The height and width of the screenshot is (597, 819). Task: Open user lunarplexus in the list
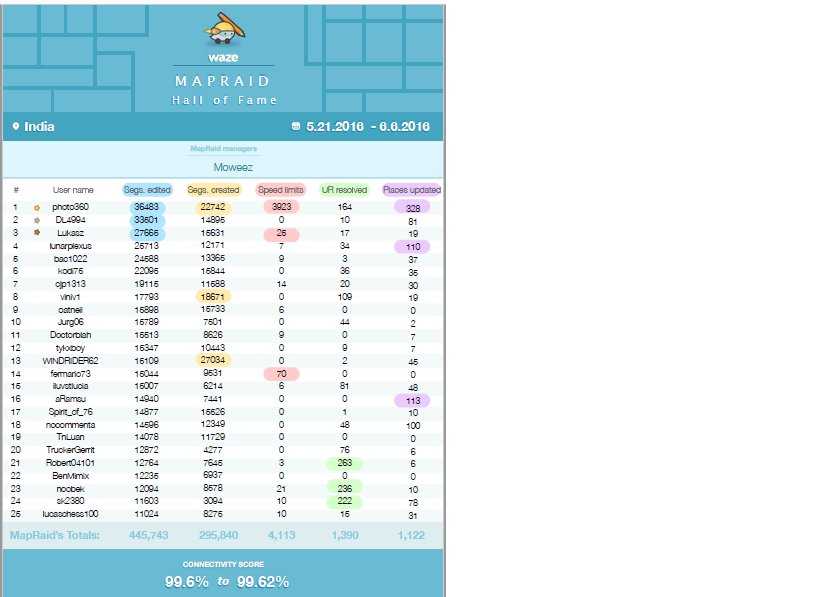pos(70,245)
